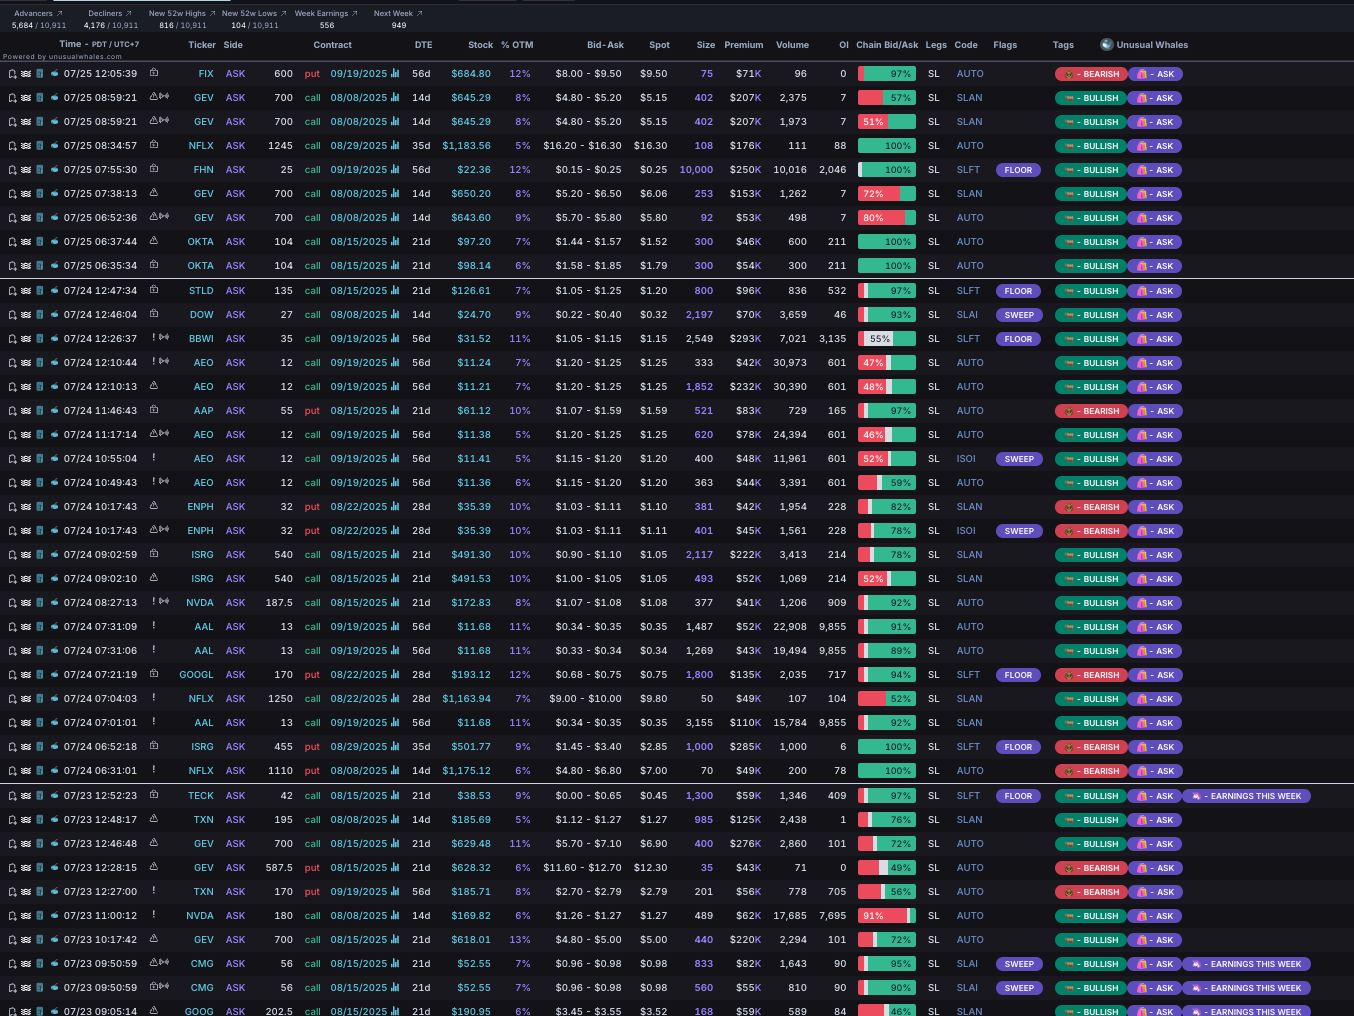Viewport: 1354px width, 1016px height.
Task: Click the bookmark-add icon in the FIX row
Action: click(12, 74)
